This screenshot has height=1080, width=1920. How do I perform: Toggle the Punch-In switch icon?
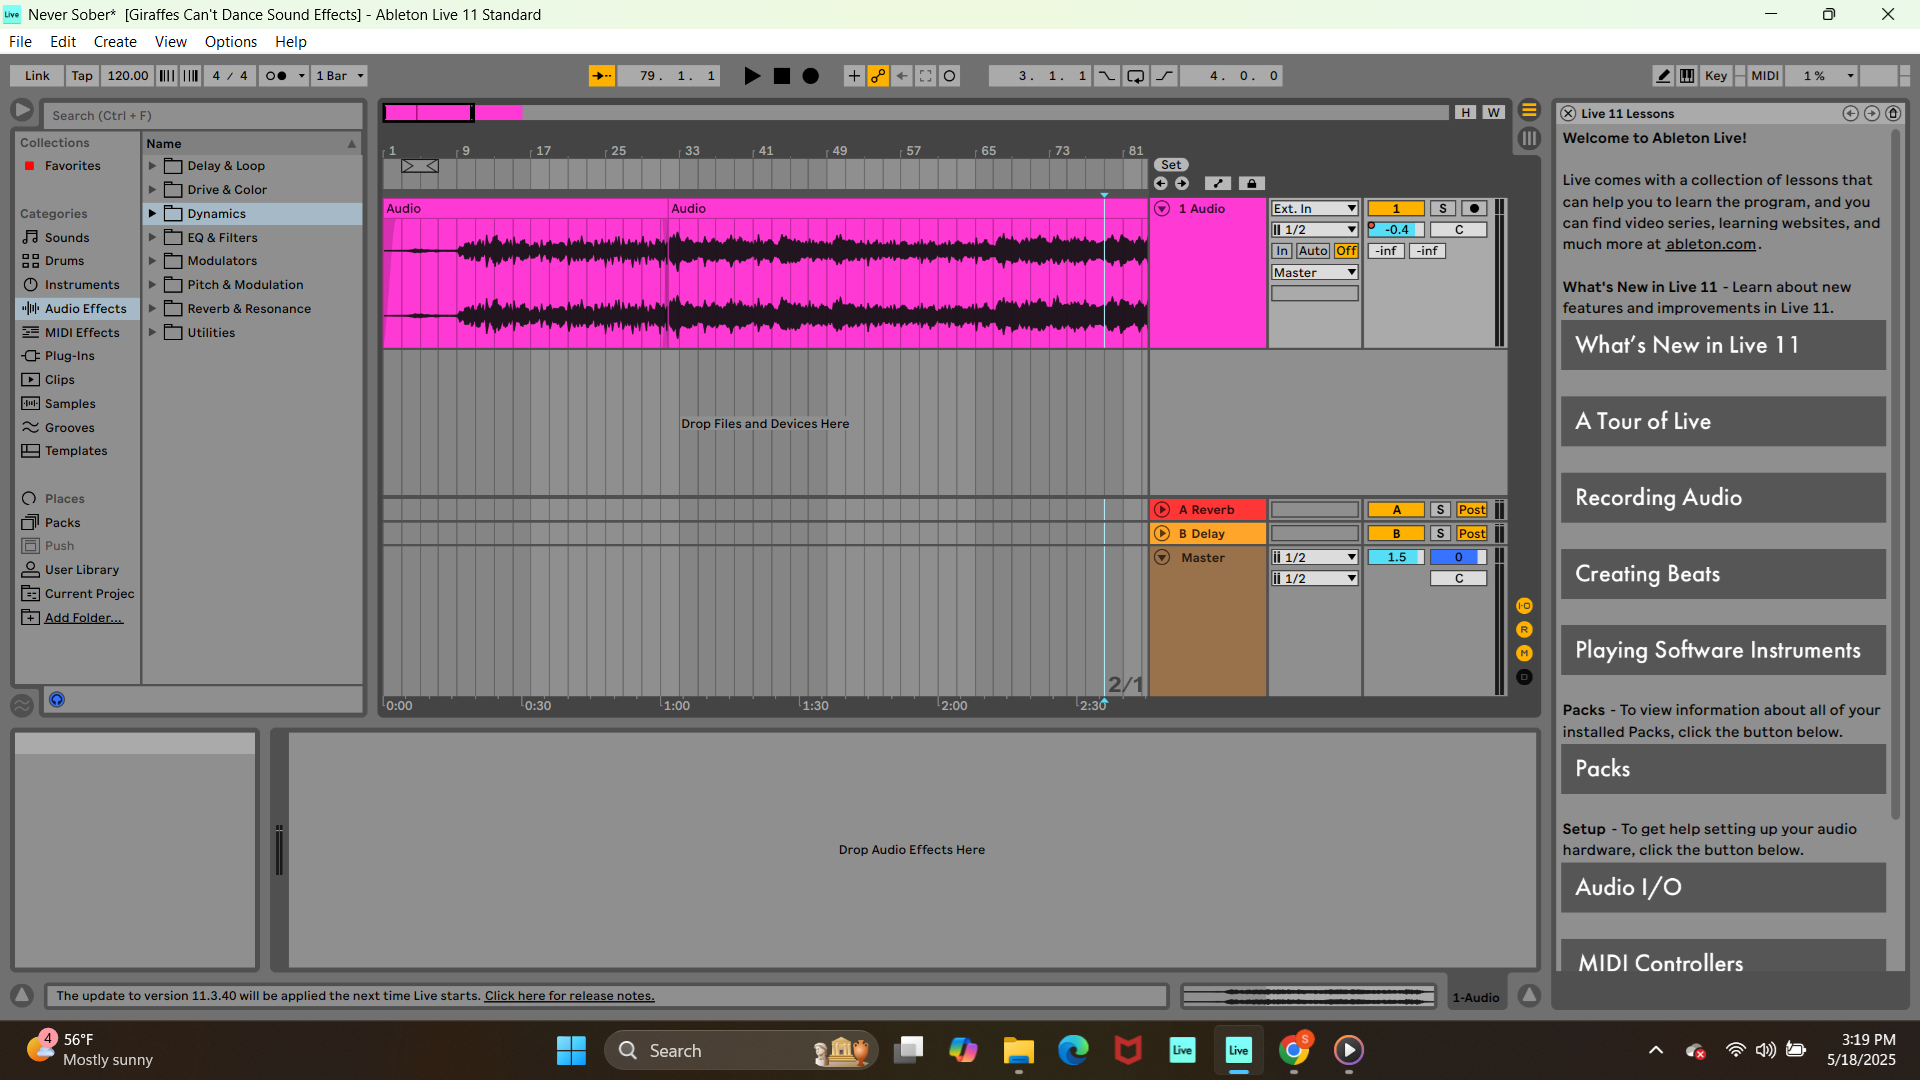[x=1107, y=76]
